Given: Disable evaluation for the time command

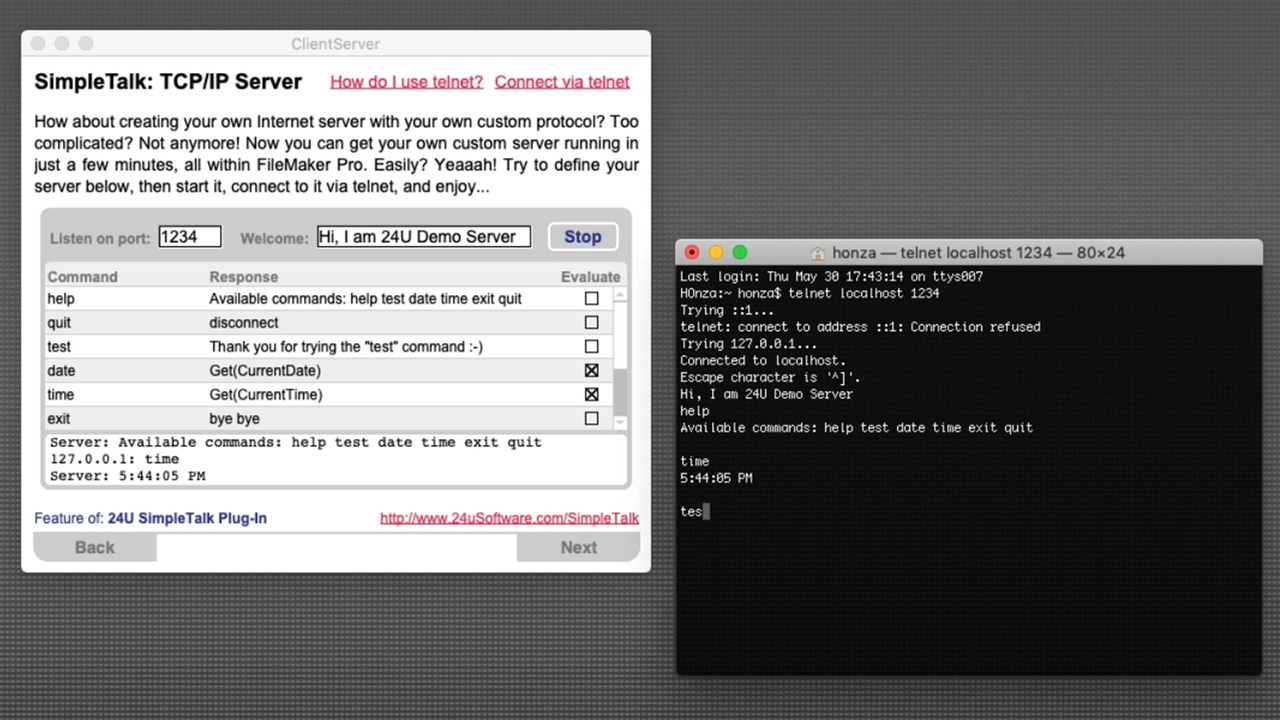Looking at the screenshot, I should 591,394.
